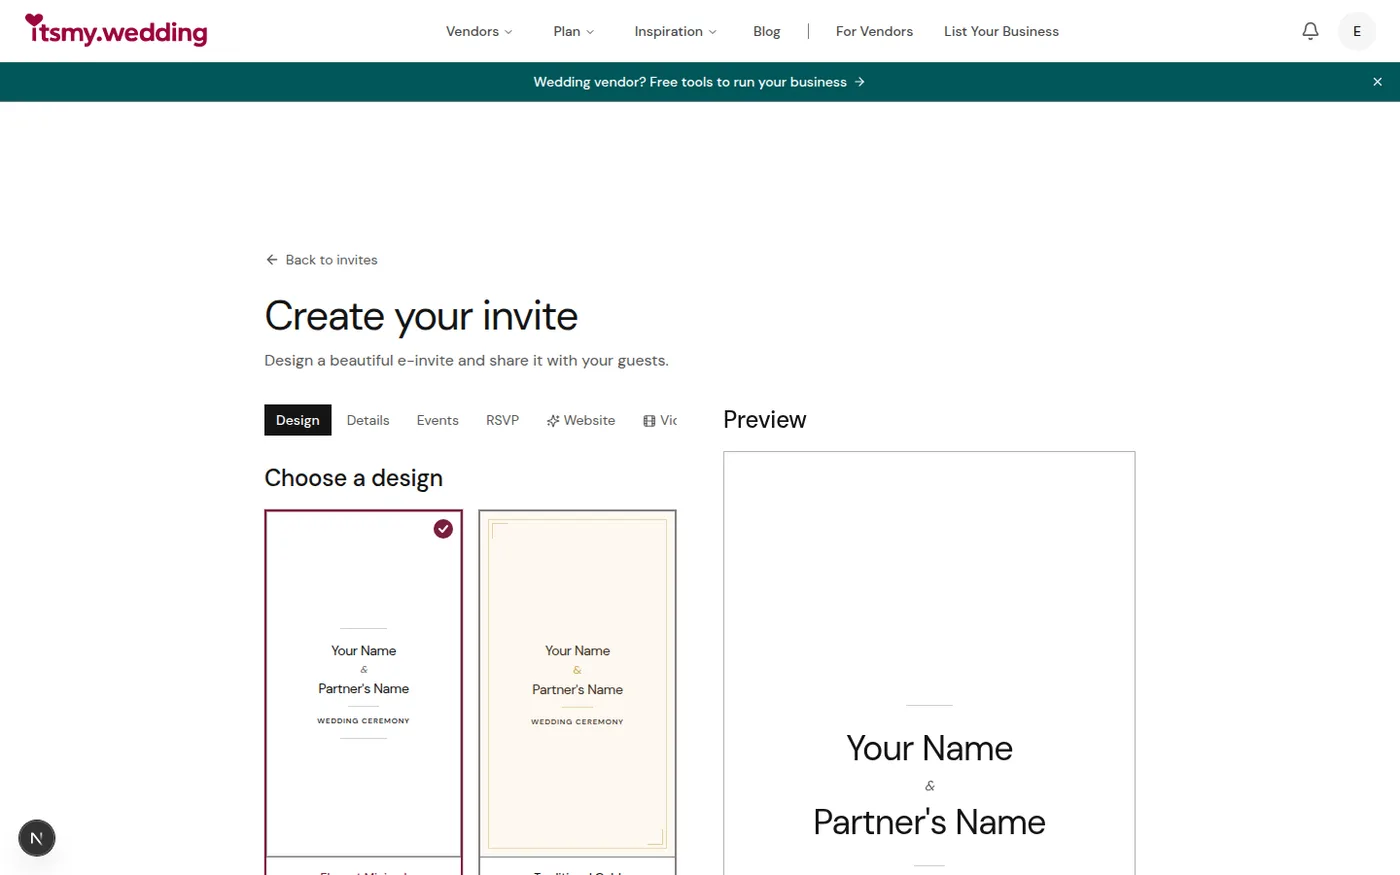Click the Events step in the tab bar

click(437, 420)
